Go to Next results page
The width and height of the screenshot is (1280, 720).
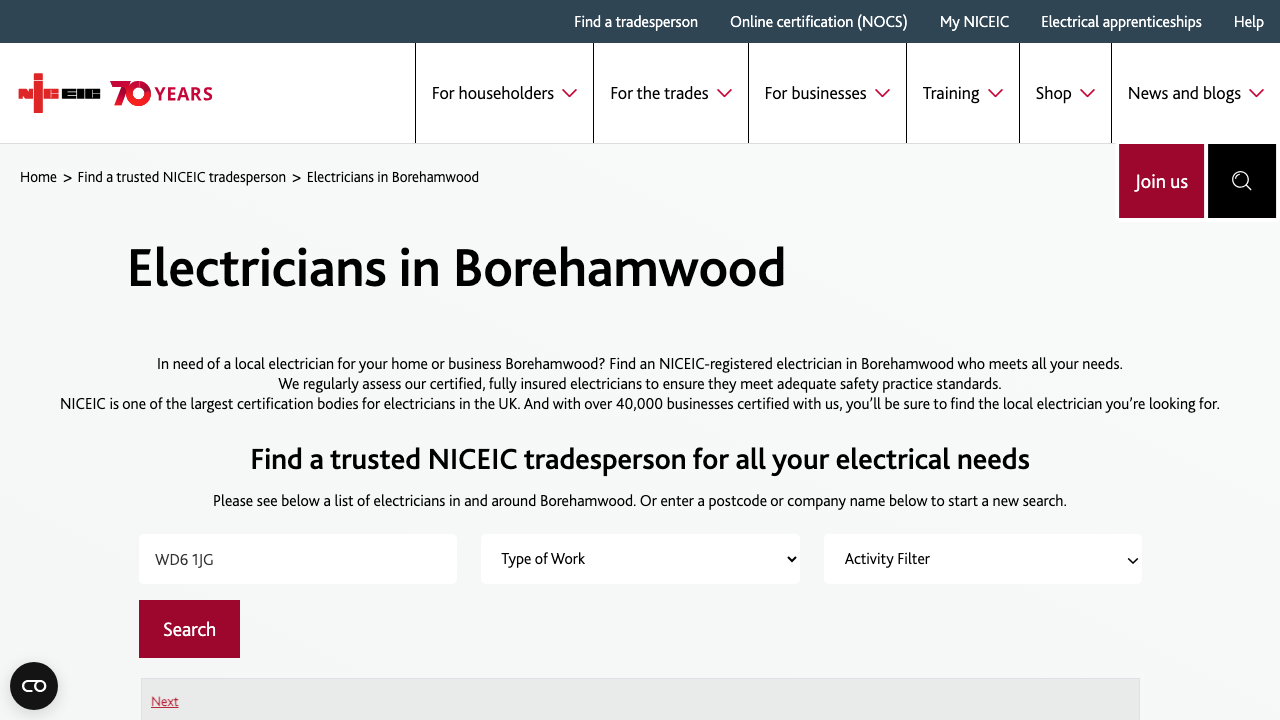point(165,701)
